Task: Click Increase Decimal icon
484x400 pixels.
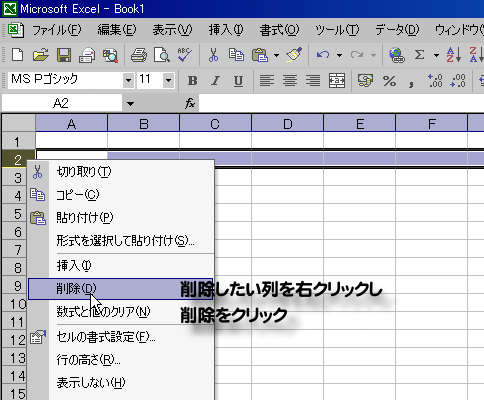Action: pyautogui.click(x=435, y=81)
